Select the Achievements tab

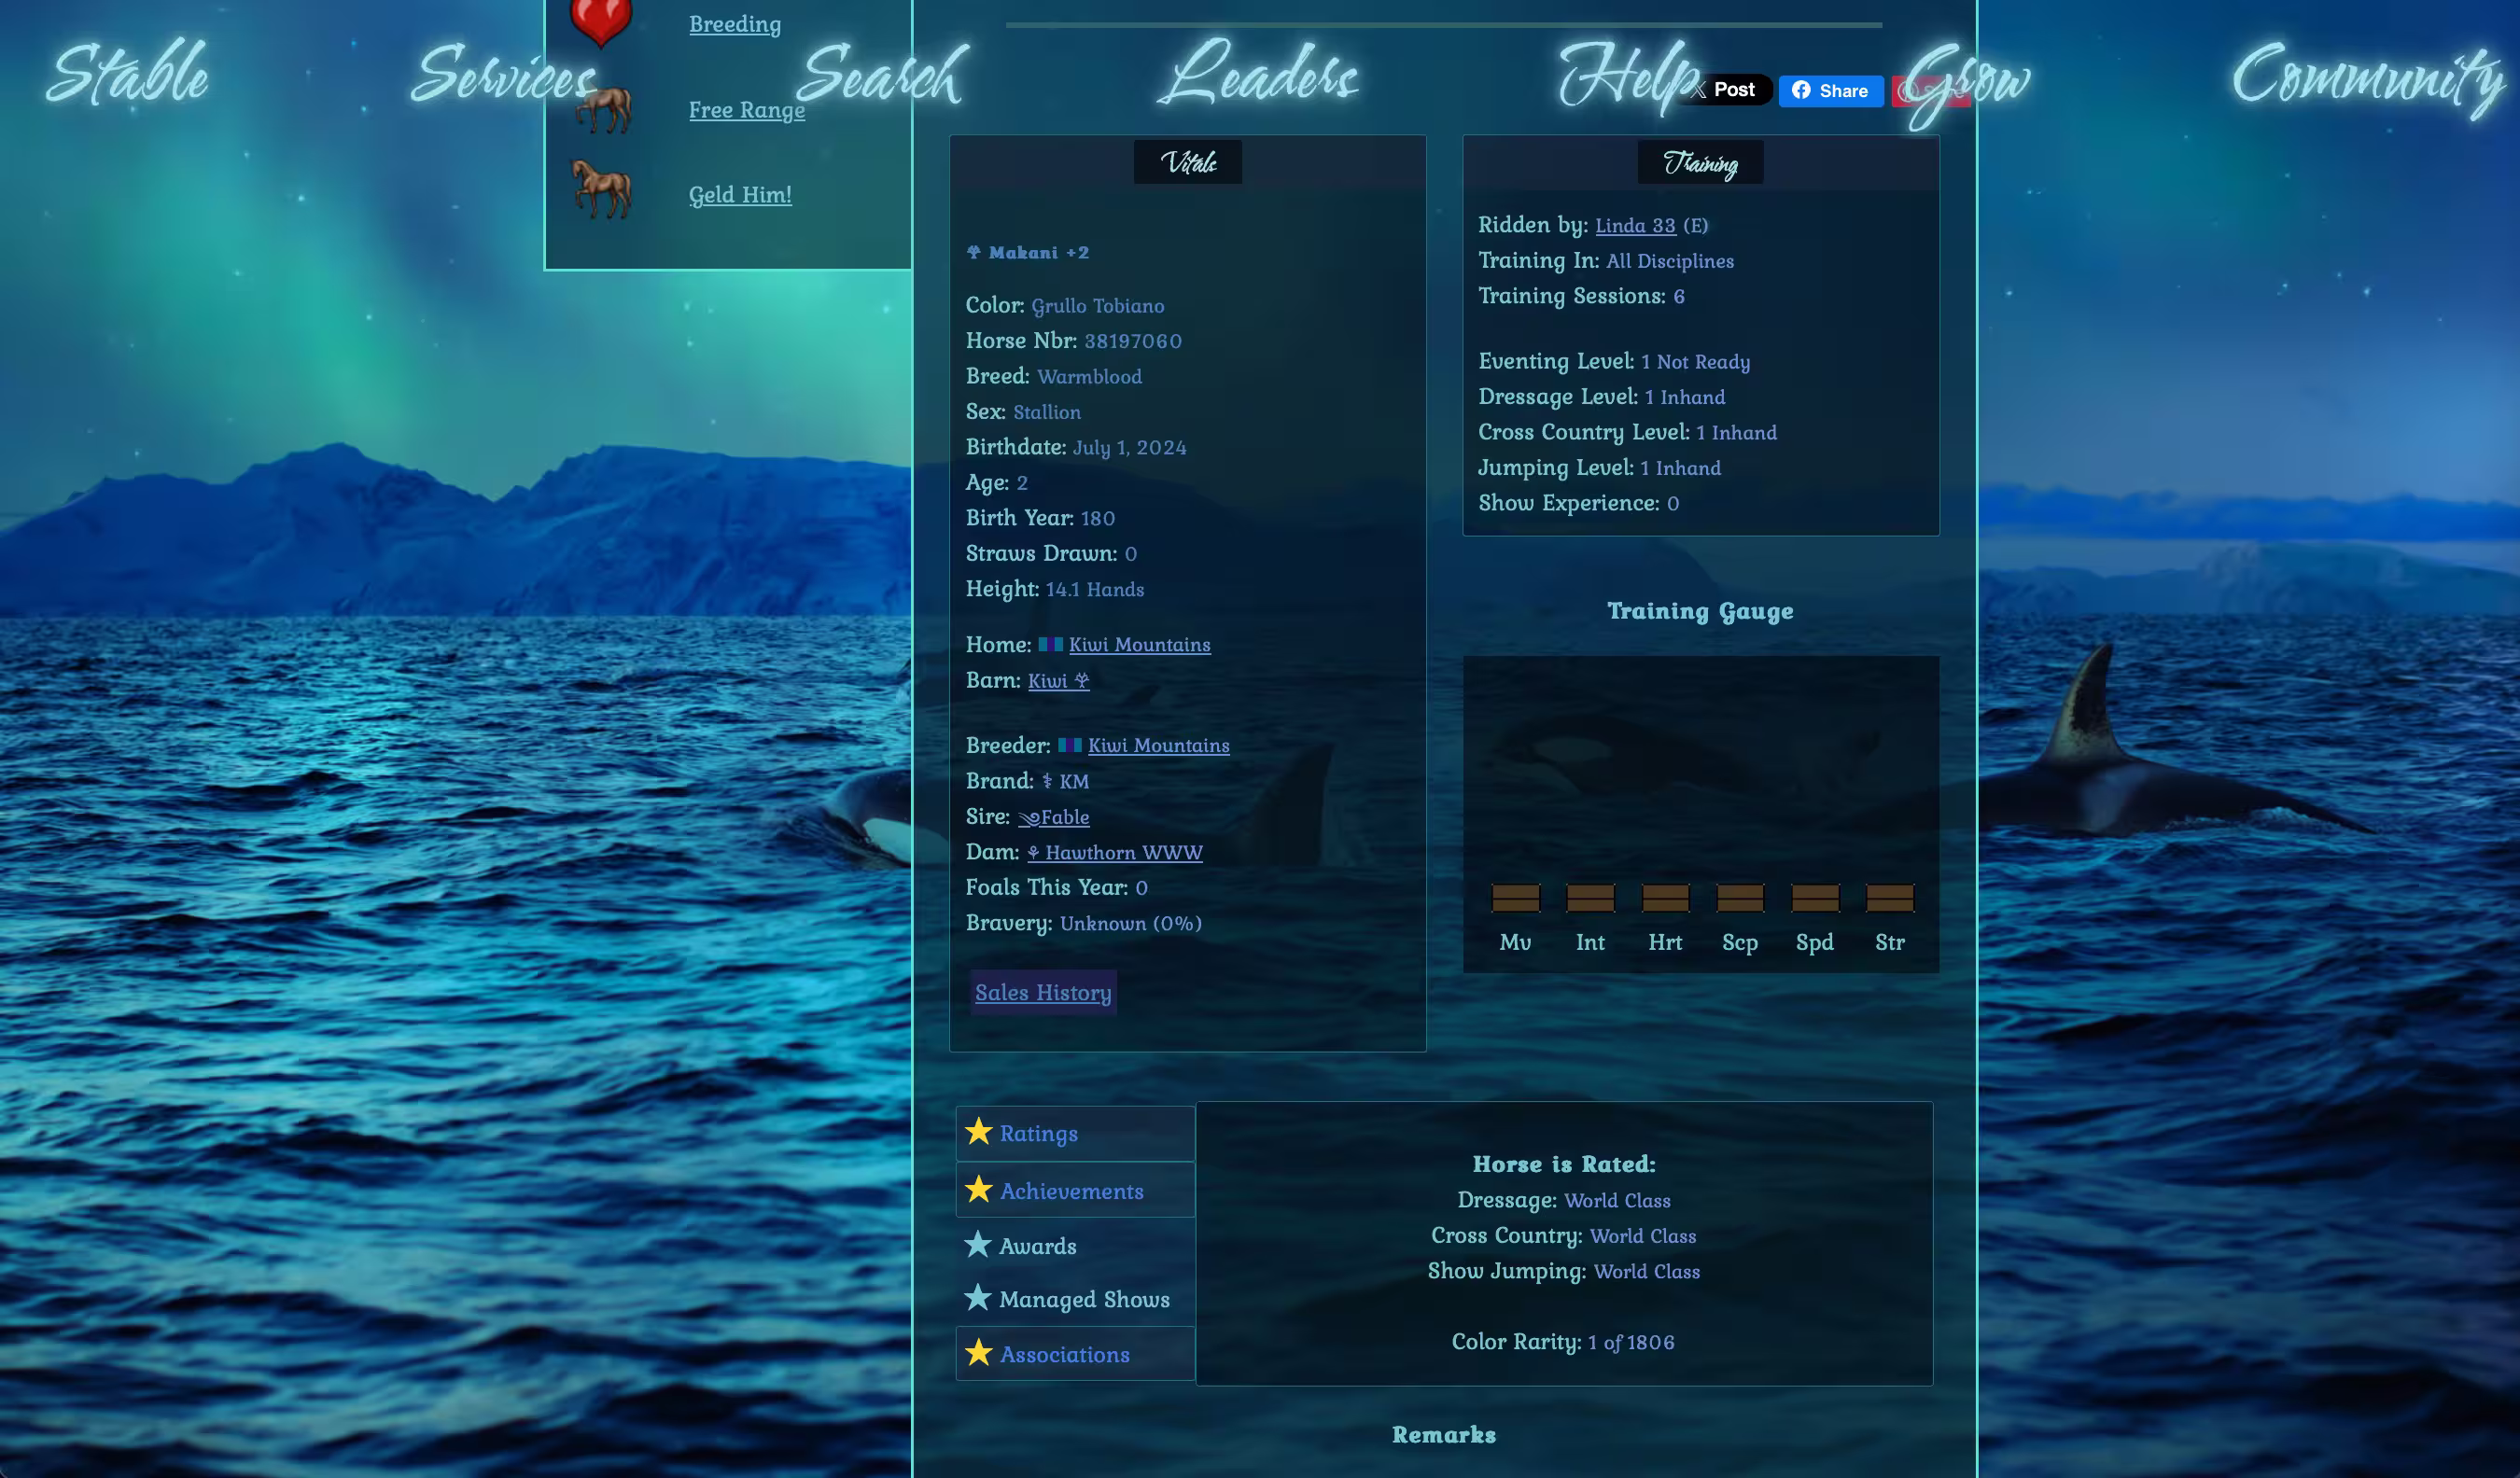(1075, 1190)
